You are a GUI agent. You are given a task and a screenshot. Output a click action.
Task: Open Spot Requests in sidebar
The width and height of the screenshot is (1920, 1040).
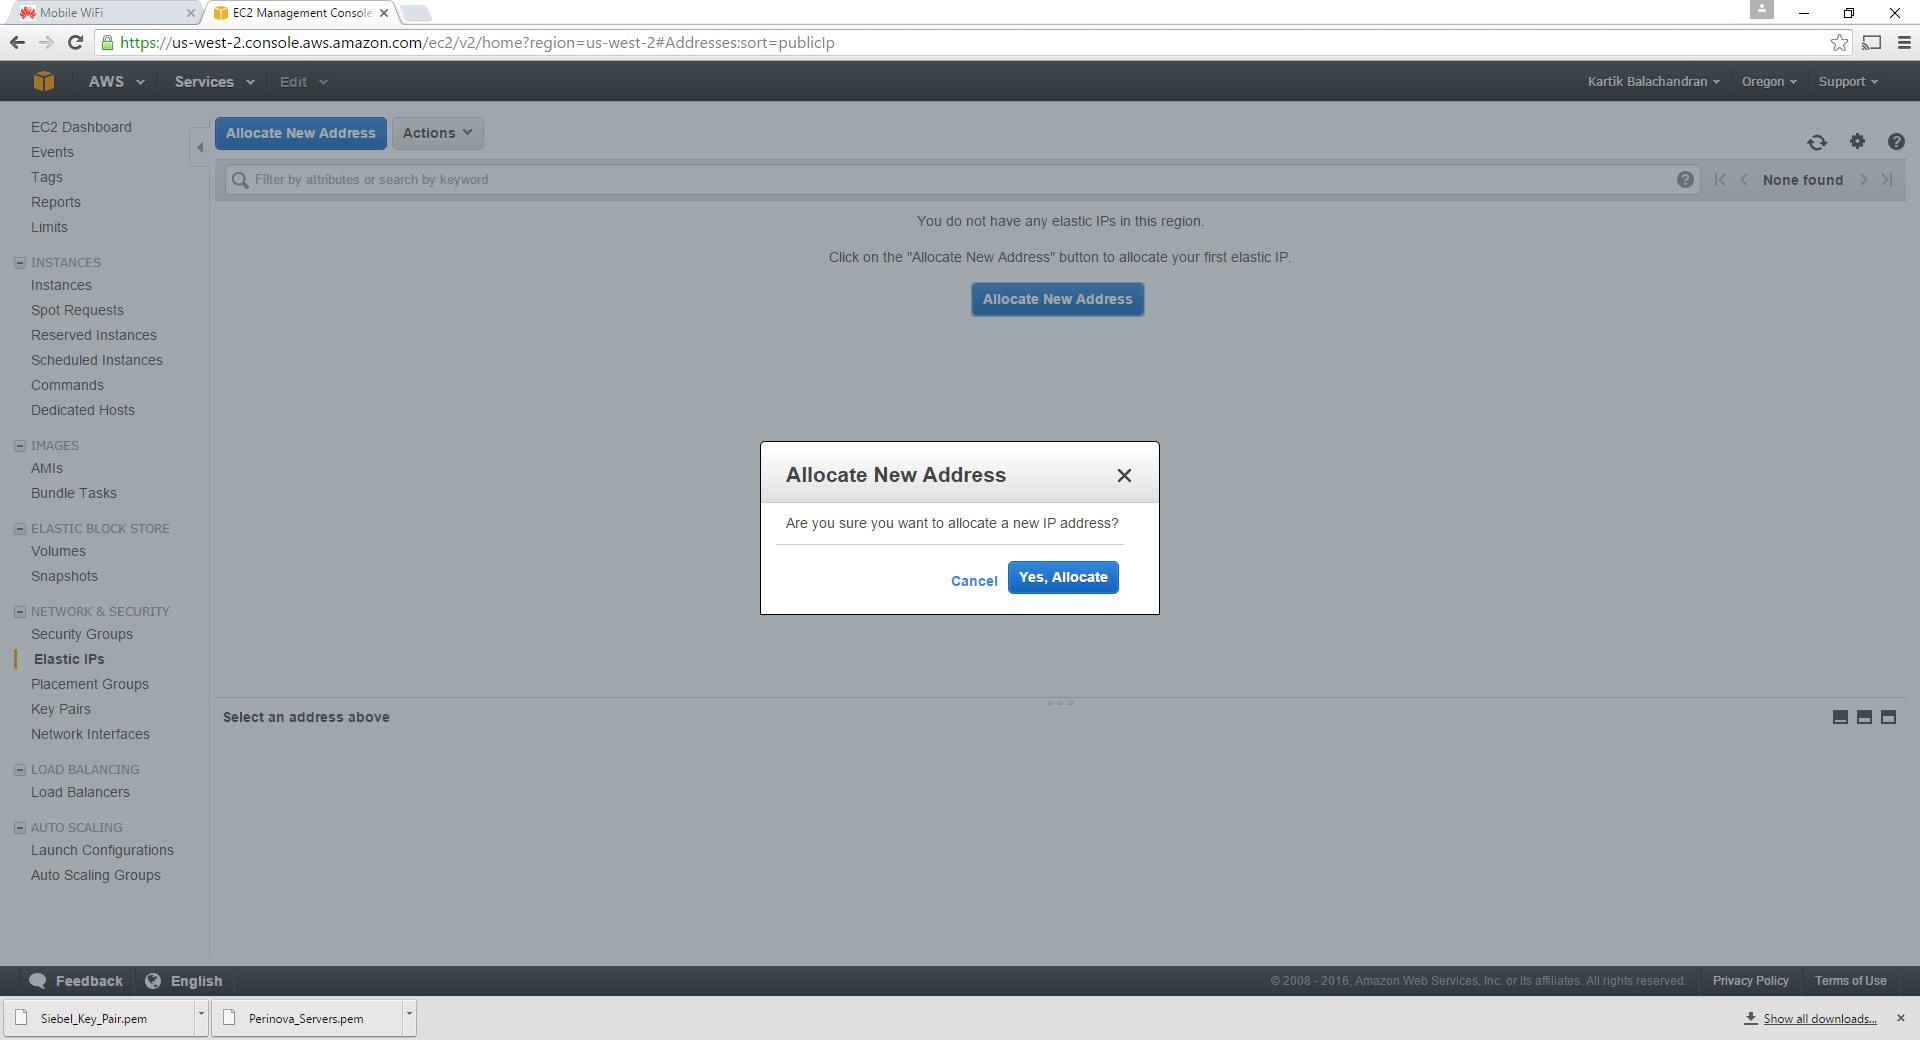tap(77, 310)
